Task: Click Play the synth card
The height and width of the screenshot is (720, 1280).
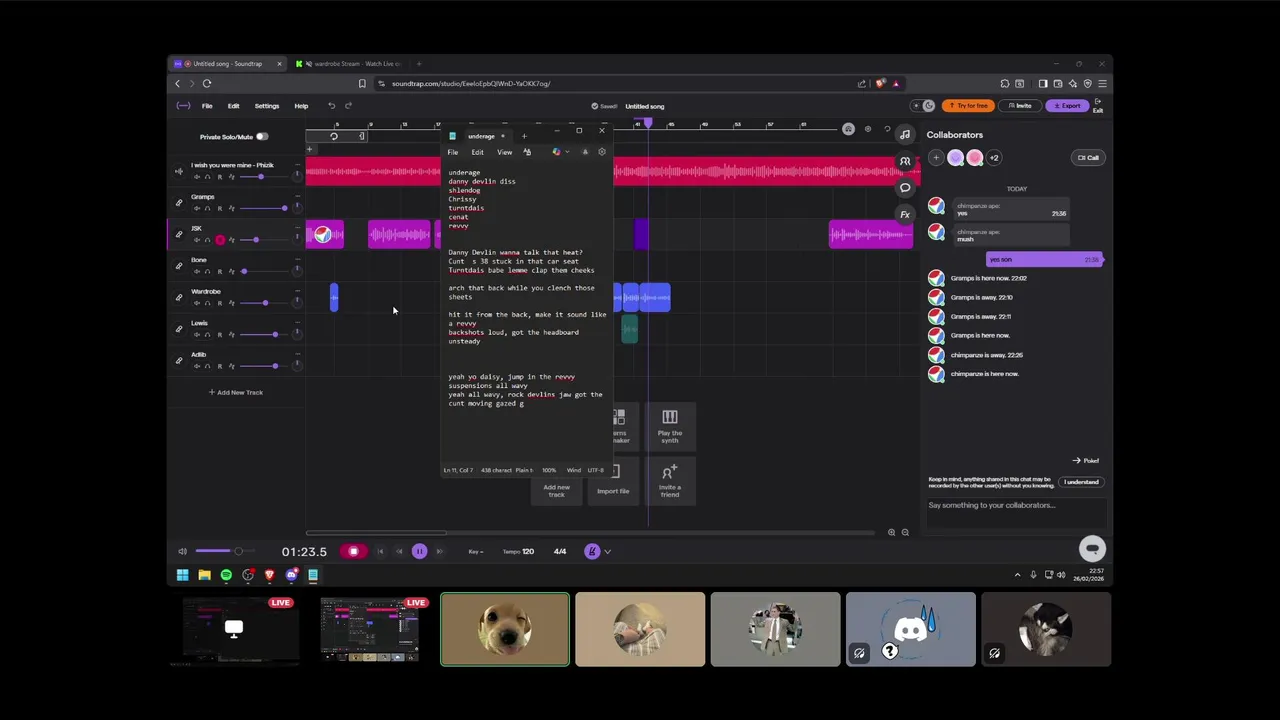Action: coord(670,425)
